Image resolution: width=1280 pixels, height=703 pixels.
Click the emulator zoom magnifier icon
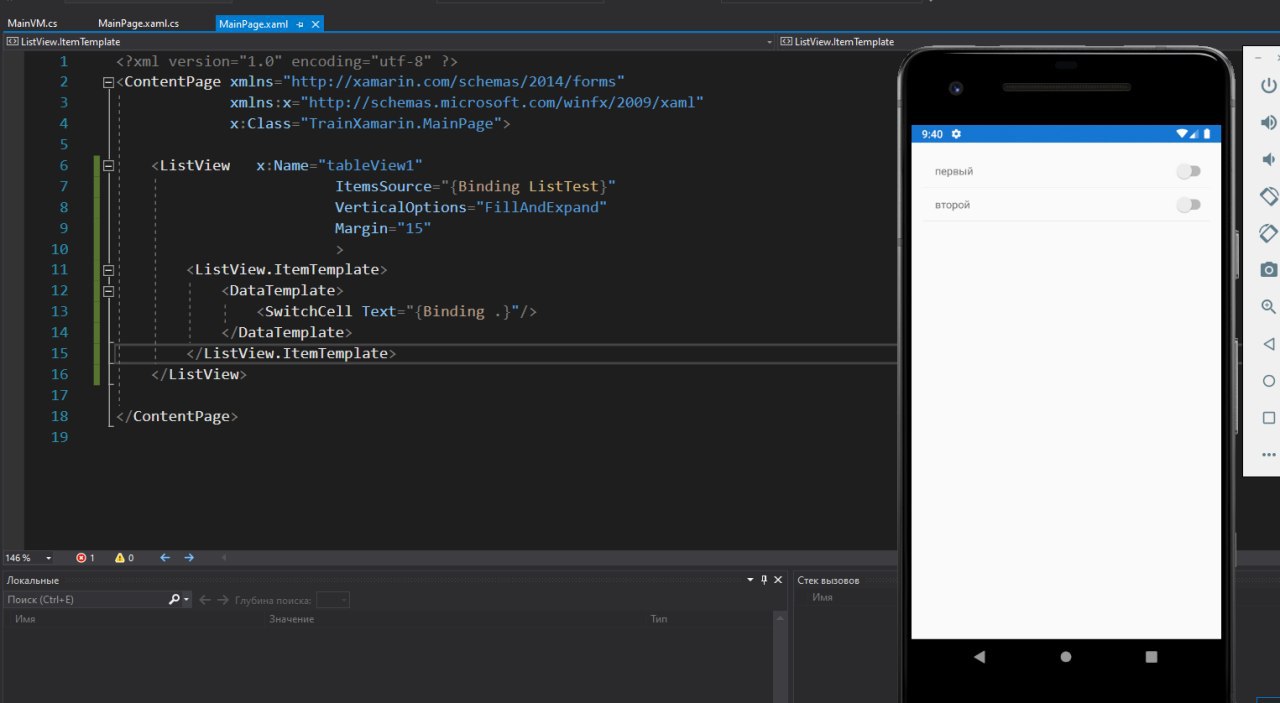[1268, 307]
